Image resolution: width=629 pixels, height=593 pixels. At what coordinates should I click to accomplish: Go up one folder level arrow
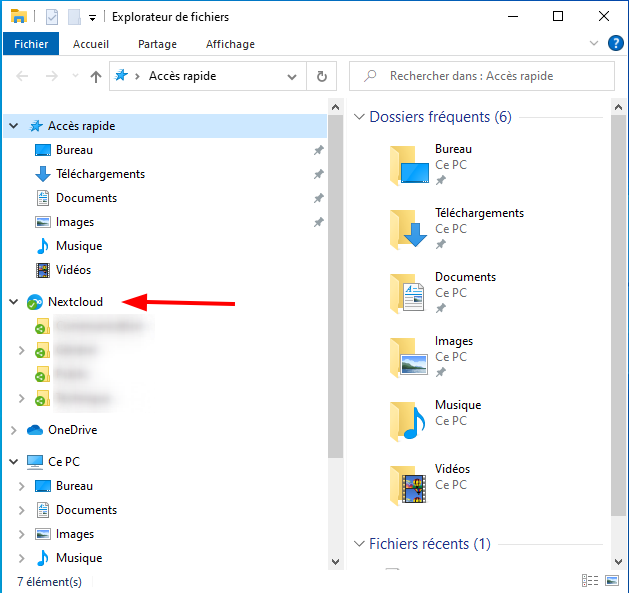click(96, 76)
